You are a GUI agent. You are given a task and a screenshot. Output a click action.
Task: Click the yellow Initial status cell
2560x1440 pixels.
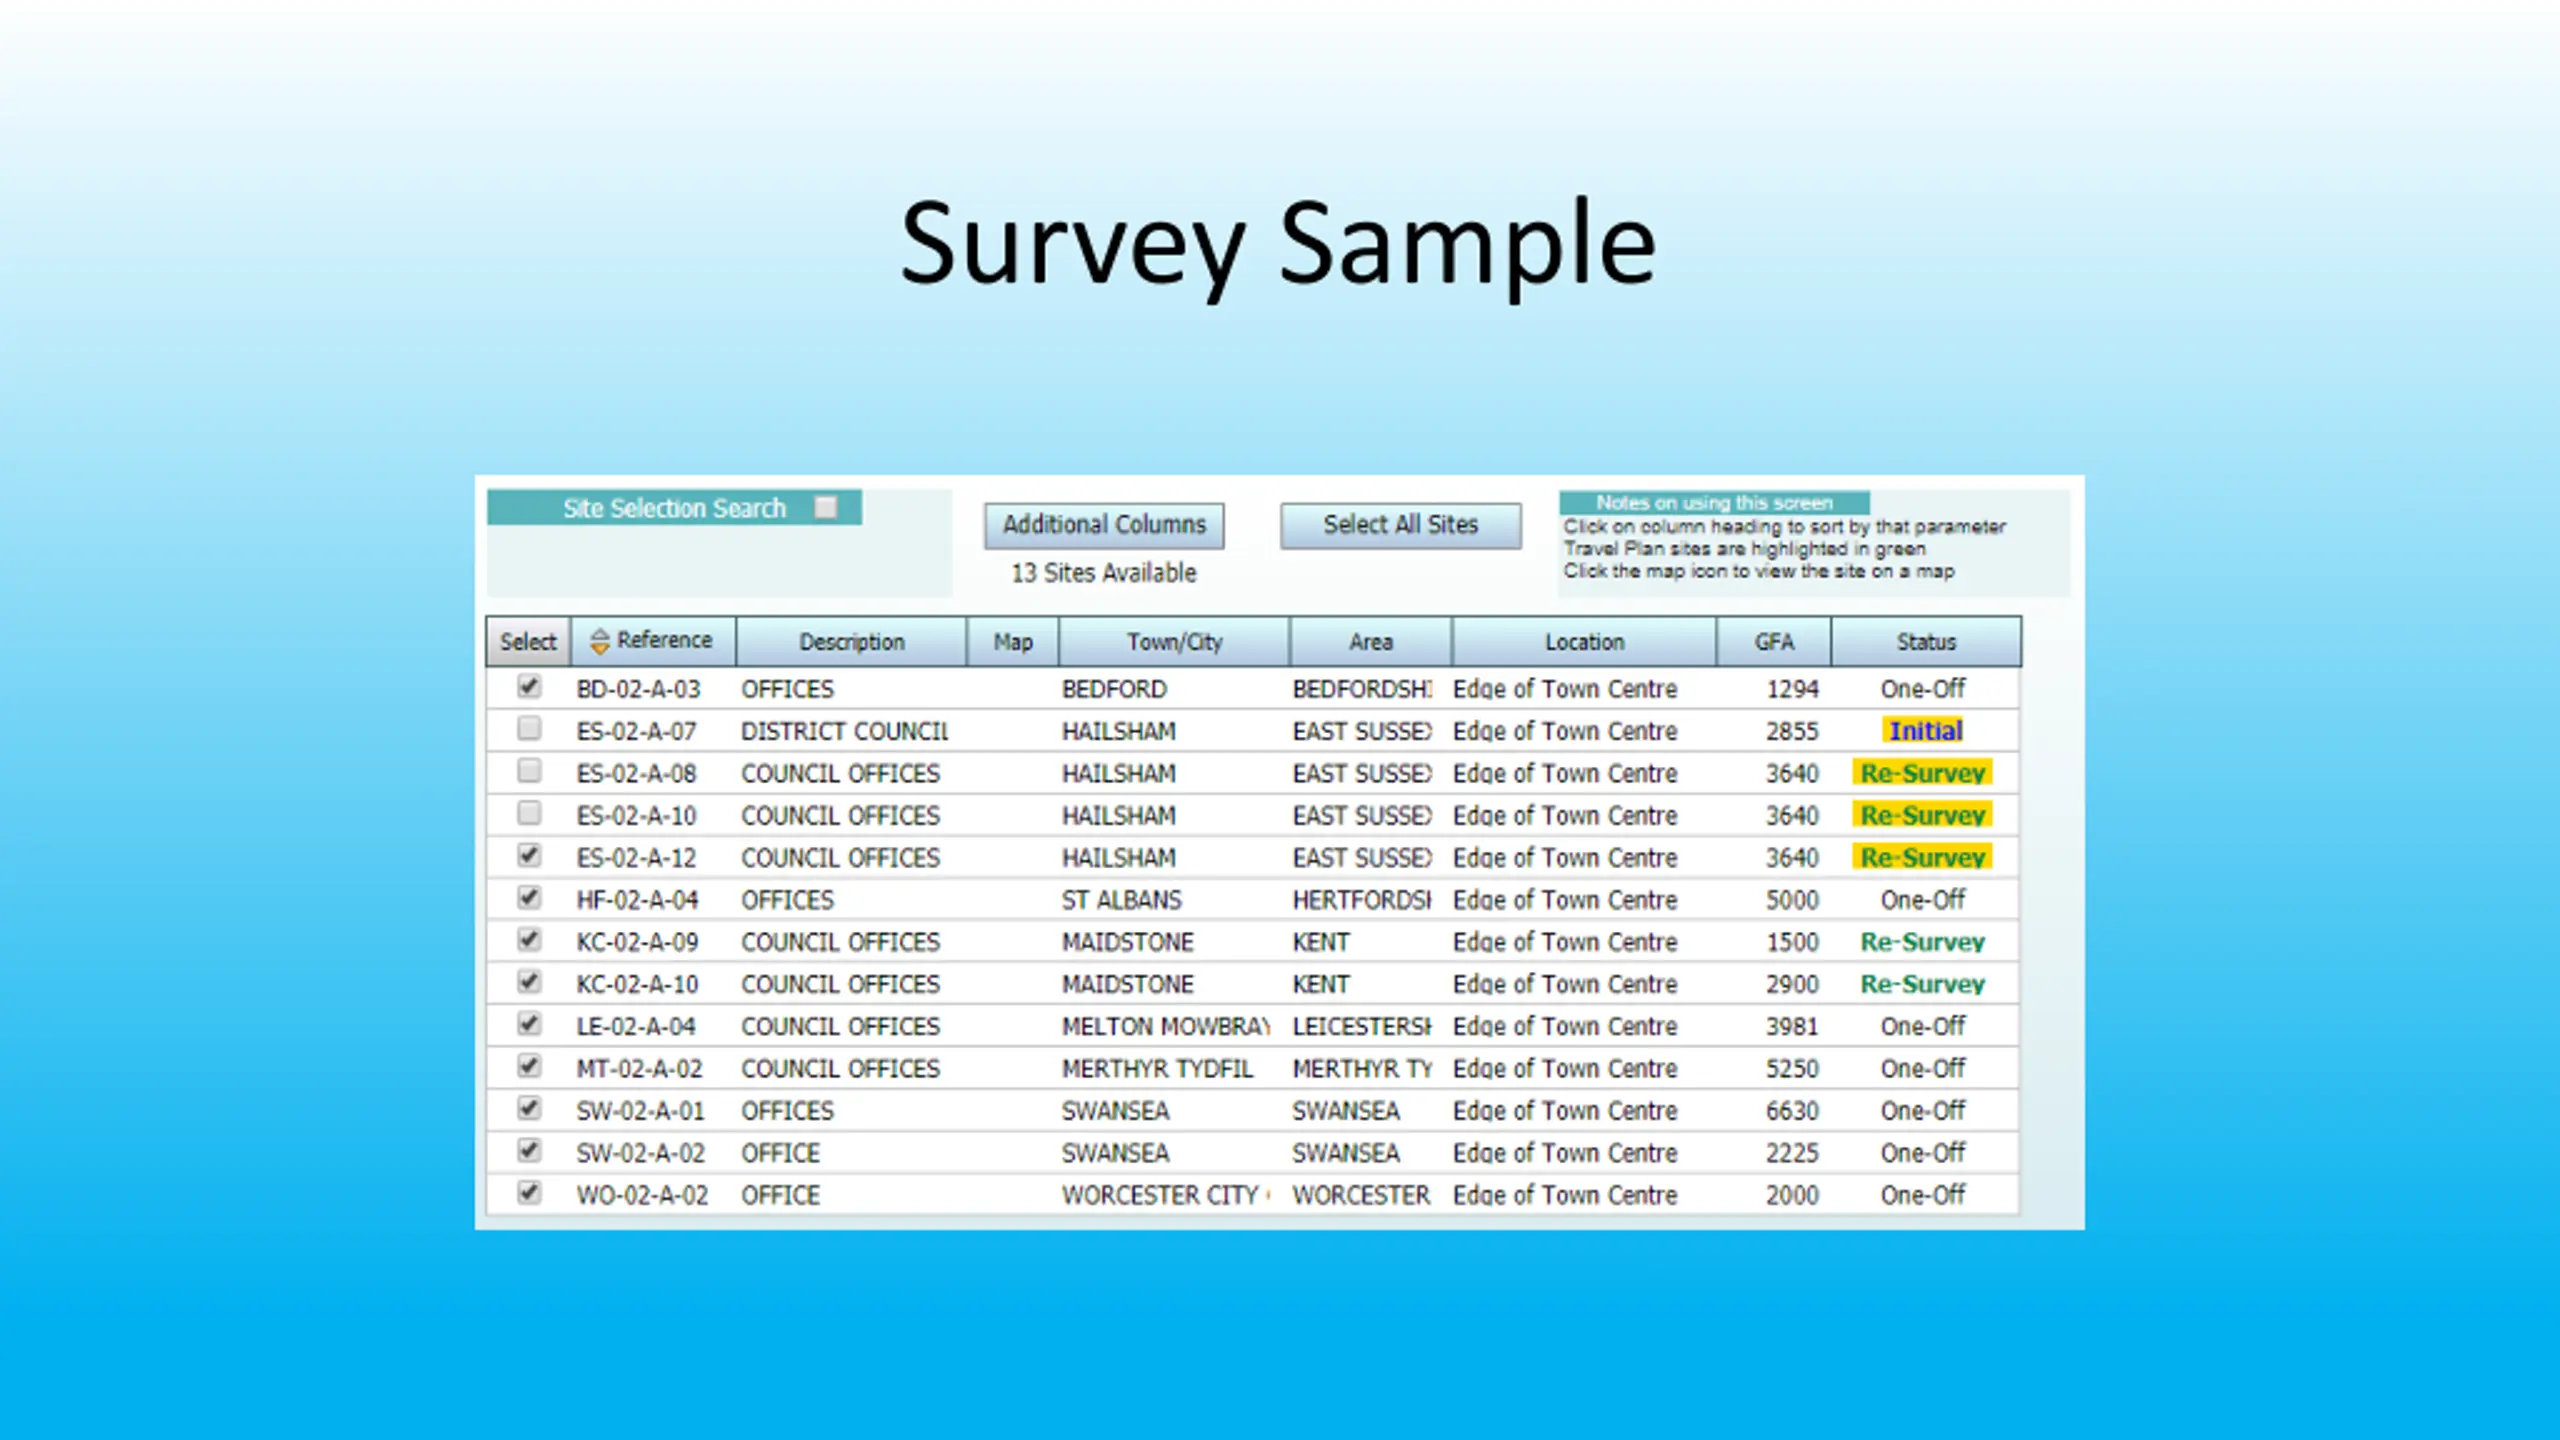pos(1925,731)
